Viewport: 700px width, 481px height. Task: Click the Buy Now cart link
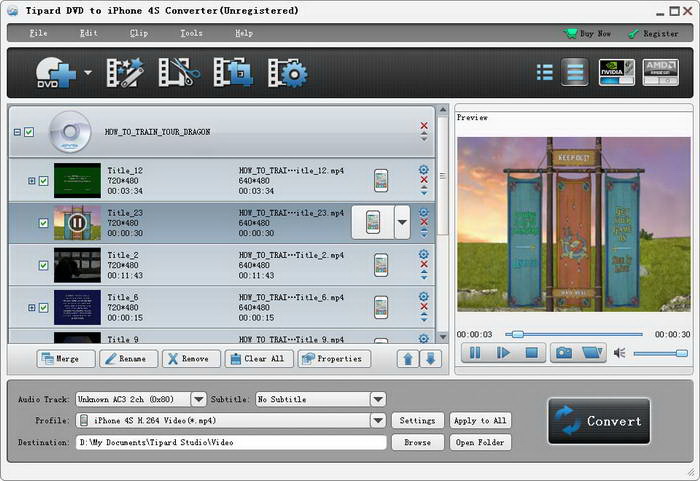click(x=587, y=33)
